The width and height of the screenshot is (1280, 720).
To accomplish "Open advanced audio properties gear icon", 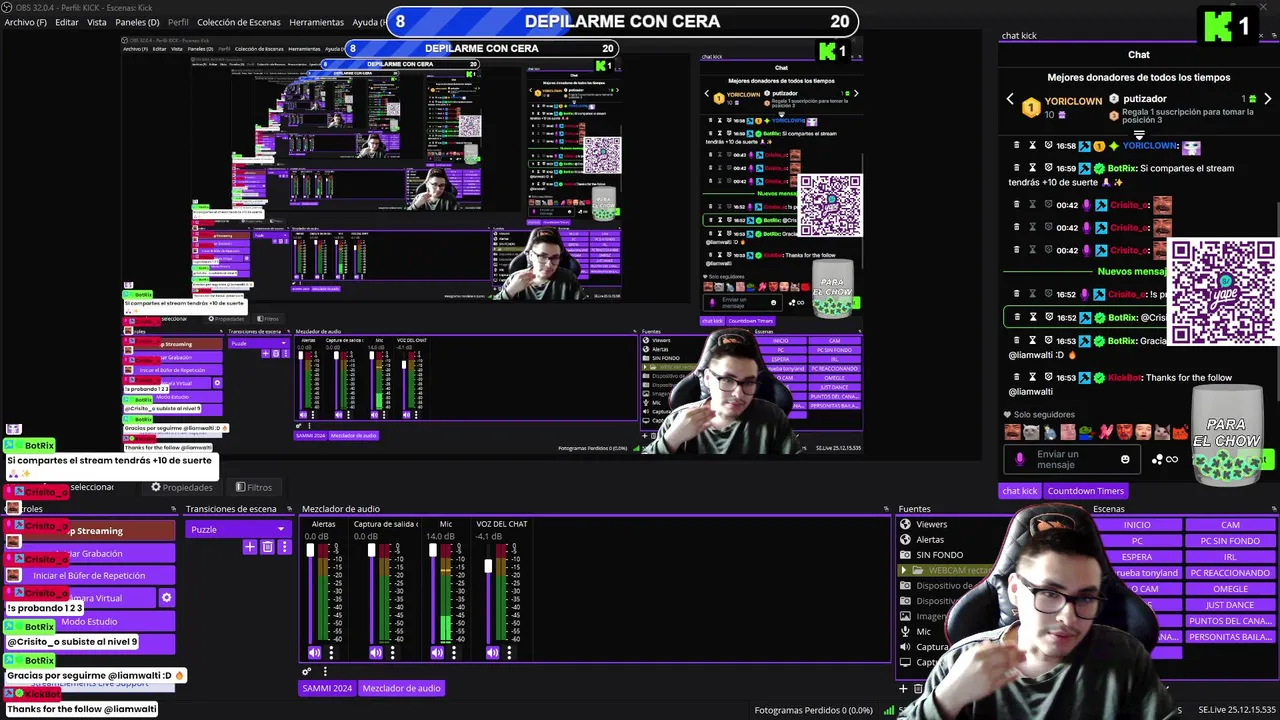I will 307,671.
